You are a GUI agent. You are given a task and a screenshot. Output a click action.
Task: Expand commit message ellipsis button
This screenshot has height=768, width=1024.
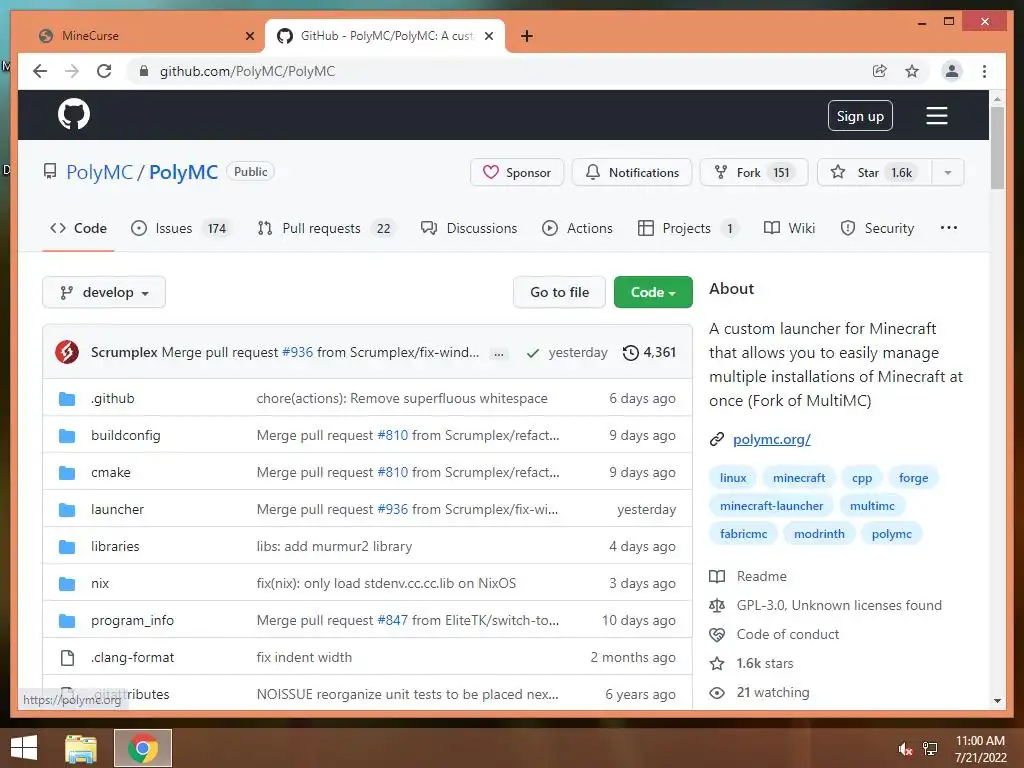click(x=499, y=354)
